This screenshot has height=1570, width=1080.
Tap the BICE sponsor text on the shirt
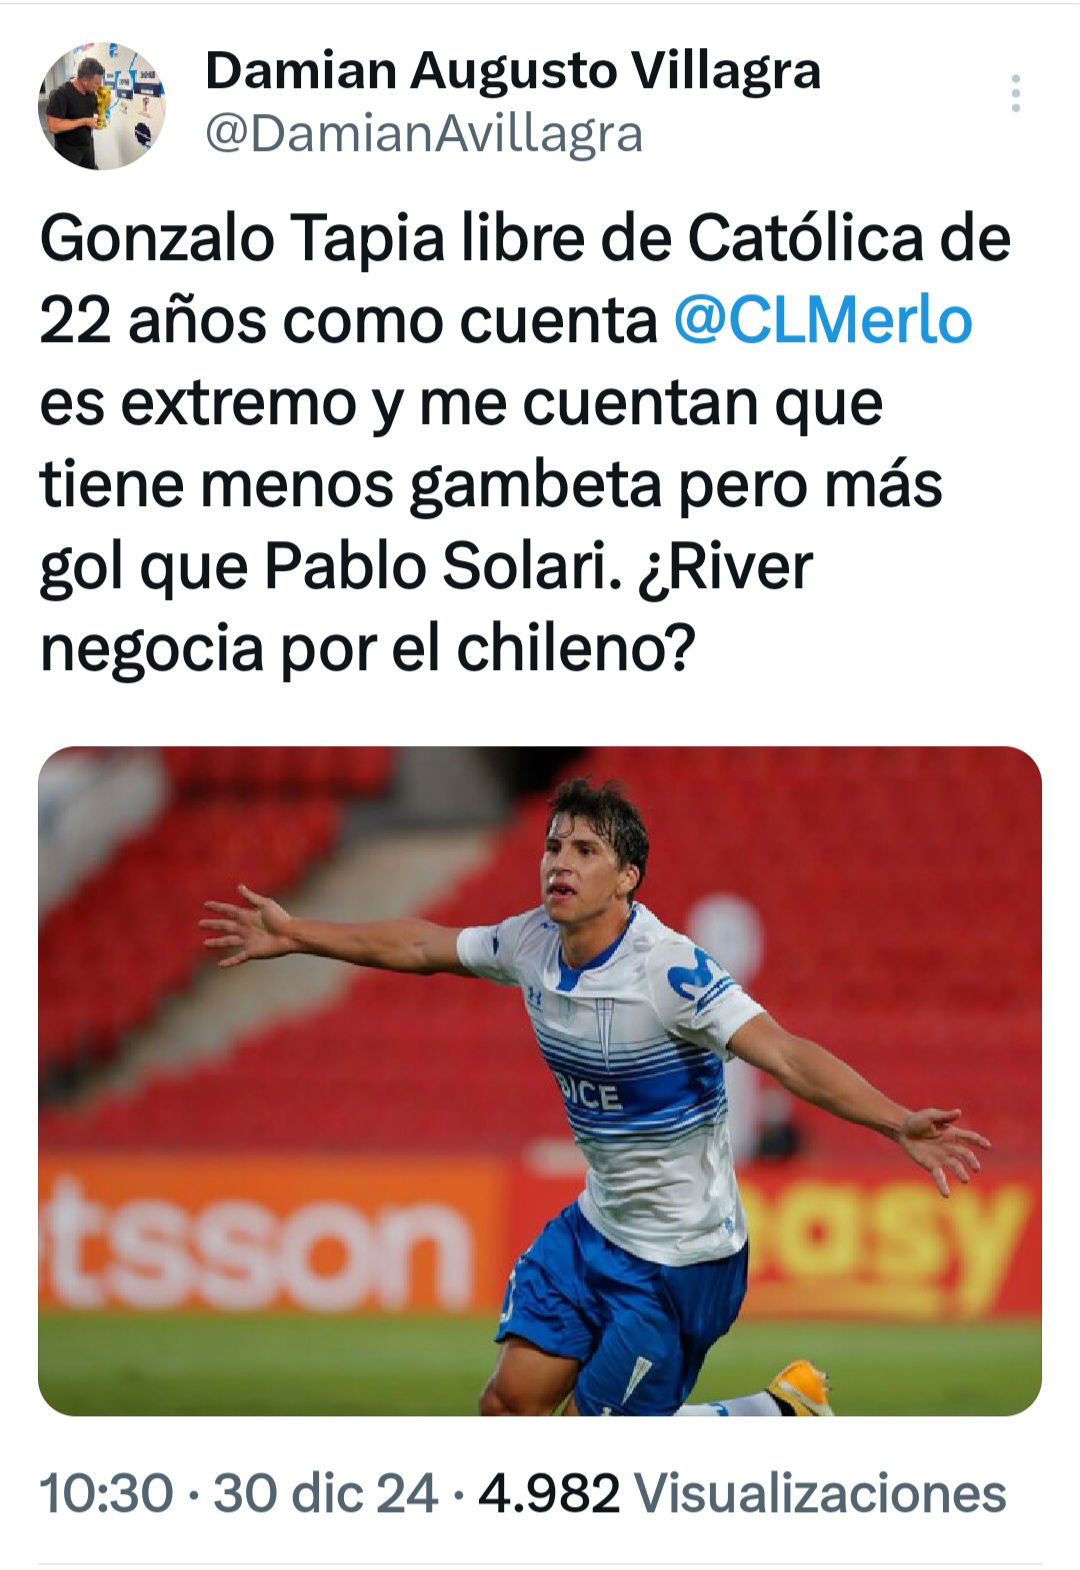(x=590, y=1094)
